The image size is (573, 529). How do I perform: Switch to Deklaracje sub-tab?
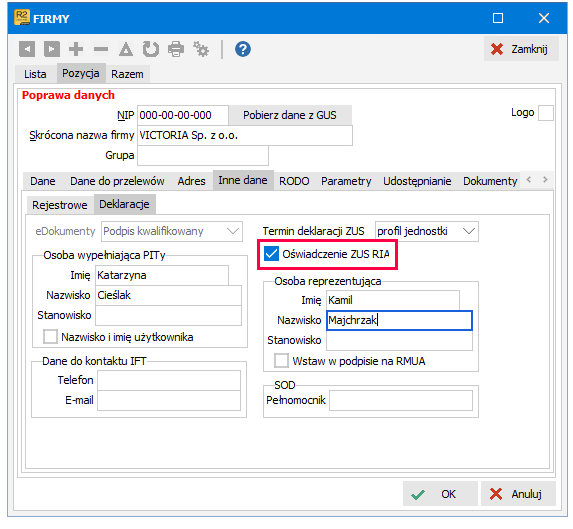(x=124, y=204)
